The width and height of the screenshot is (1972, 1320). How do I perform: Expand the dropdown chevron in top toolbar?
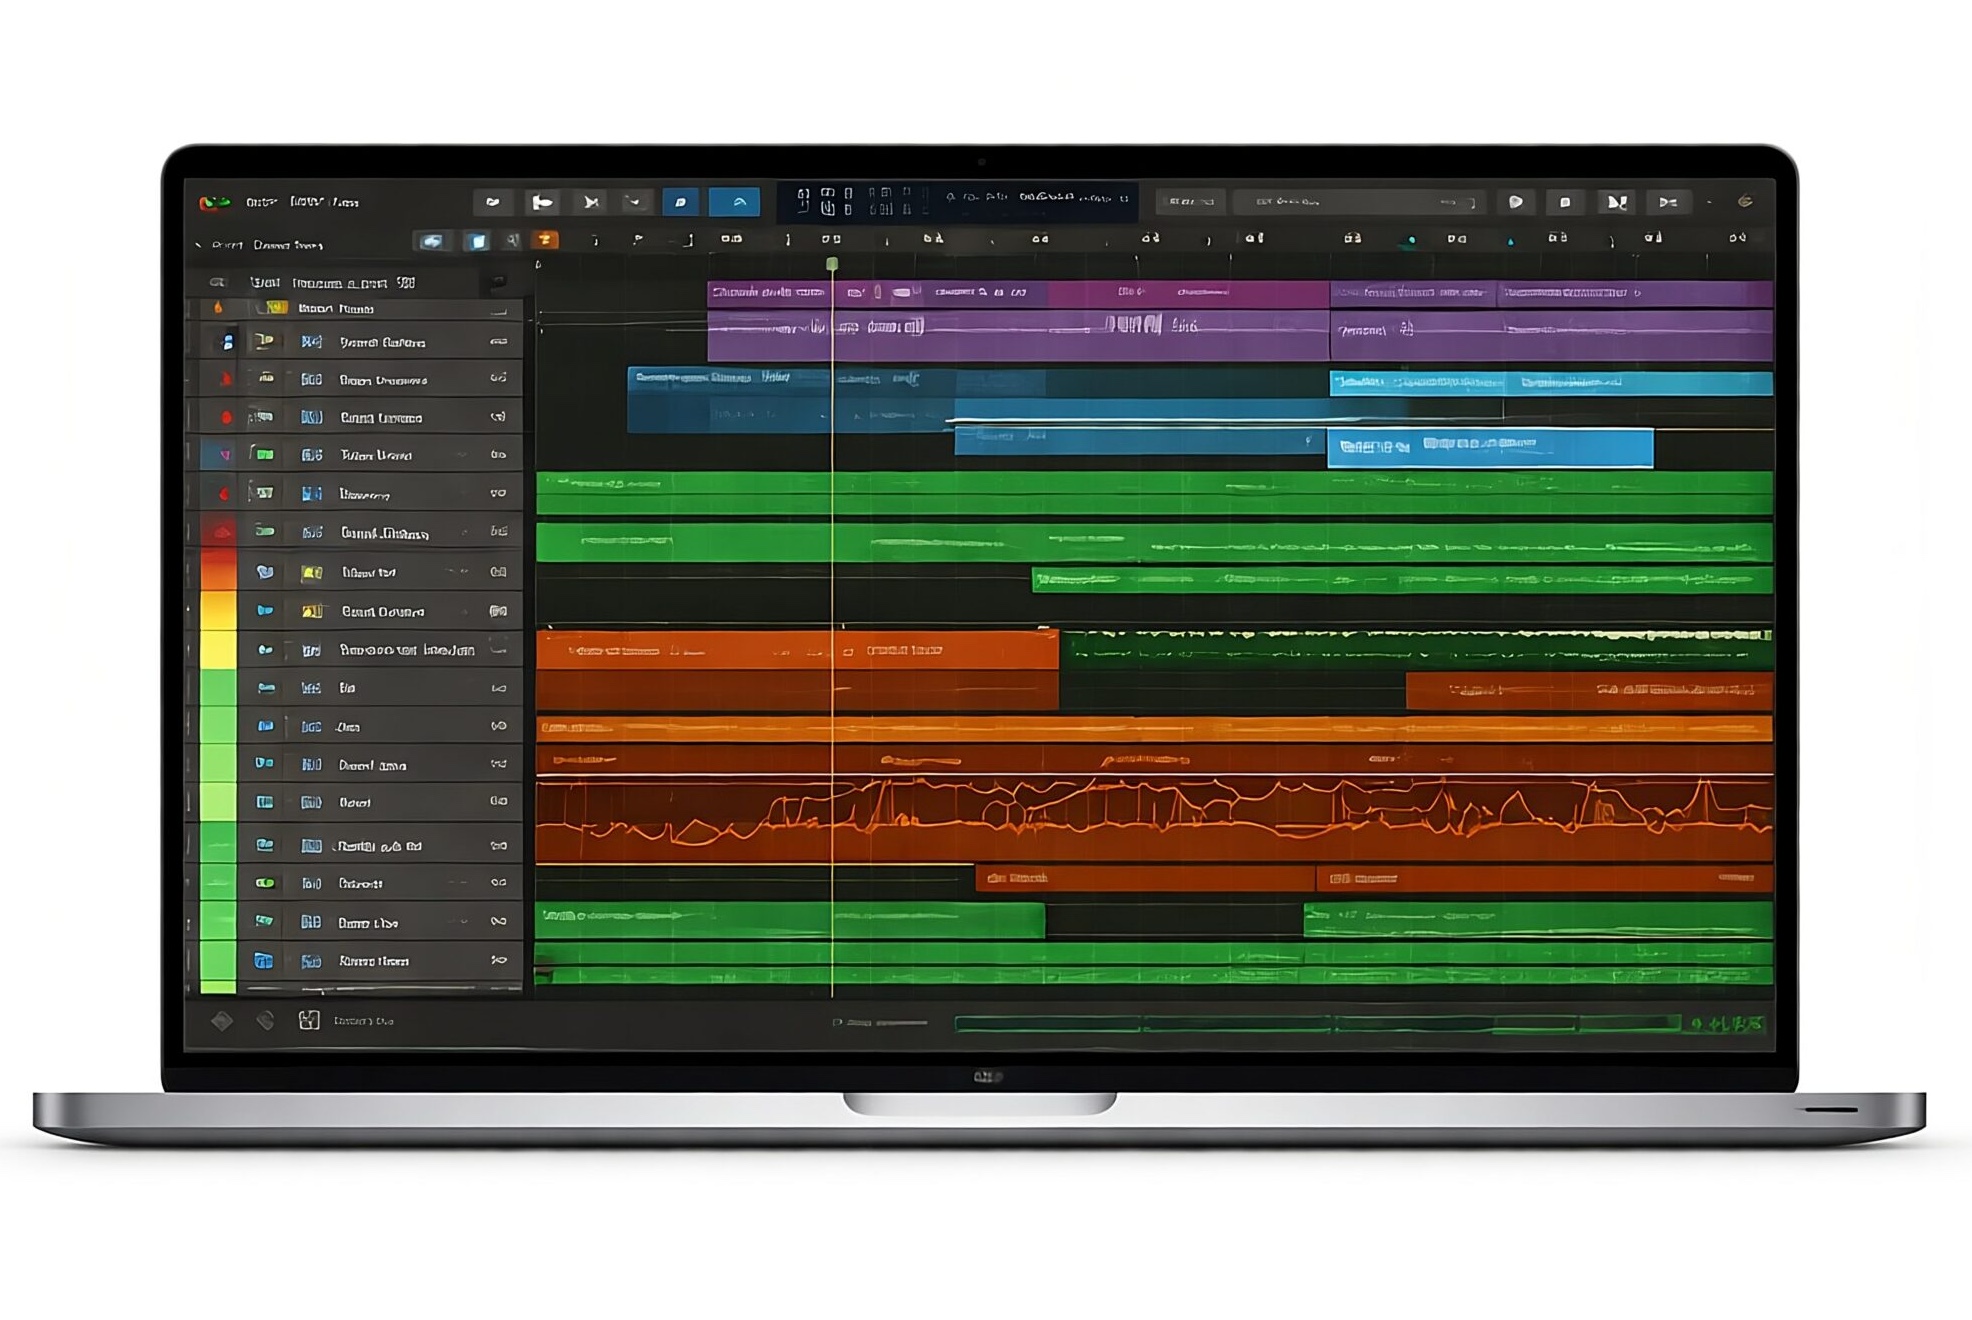[x=634, y=202]
